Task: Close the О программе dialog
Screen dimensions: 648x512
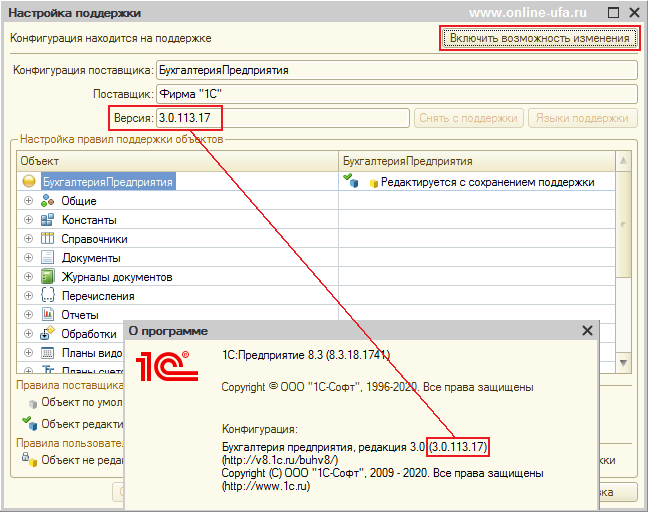Action: (x=587, y=332)
